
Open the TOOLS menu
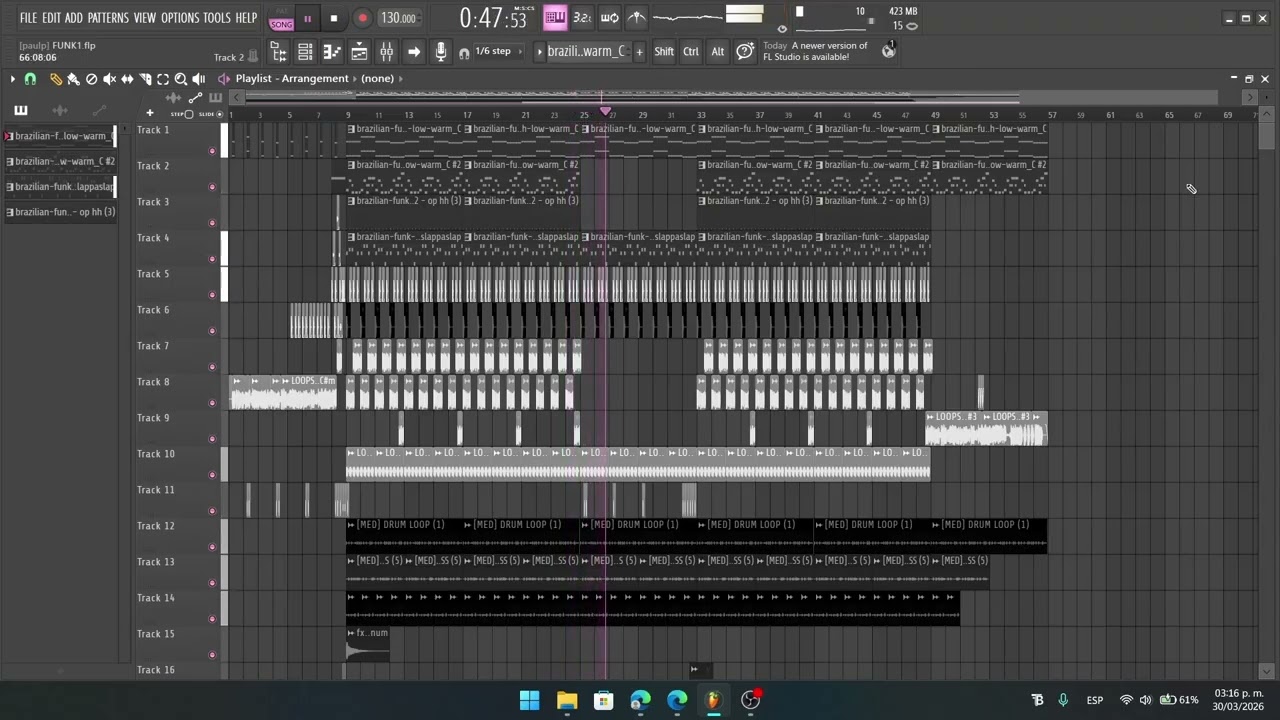[x=217, y=18]
